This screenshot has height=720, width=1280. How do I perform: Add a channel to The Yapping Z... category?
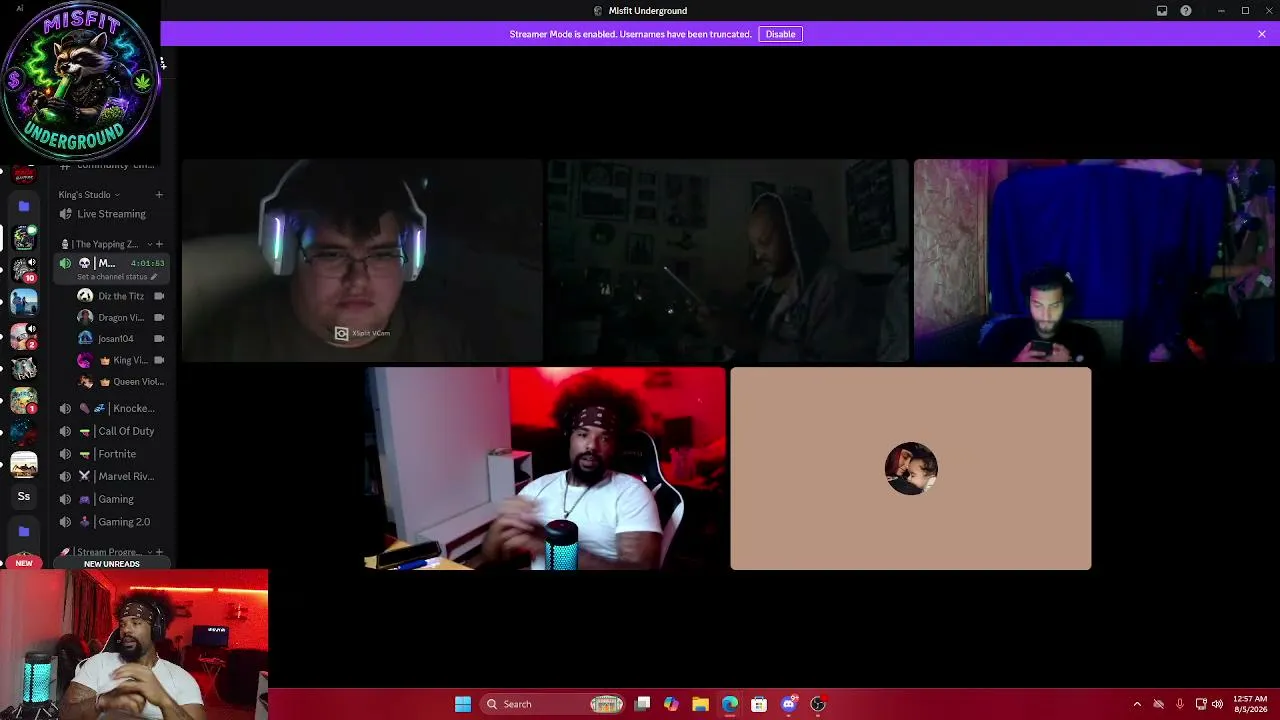[159, 244]
